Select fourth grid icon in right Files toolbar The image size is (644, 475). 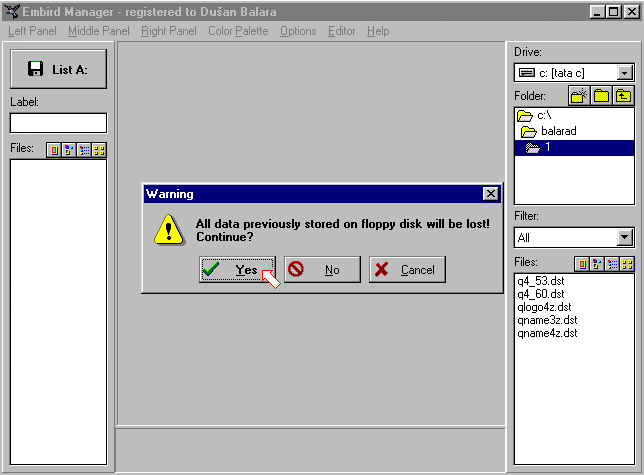[x=627, y=264]
